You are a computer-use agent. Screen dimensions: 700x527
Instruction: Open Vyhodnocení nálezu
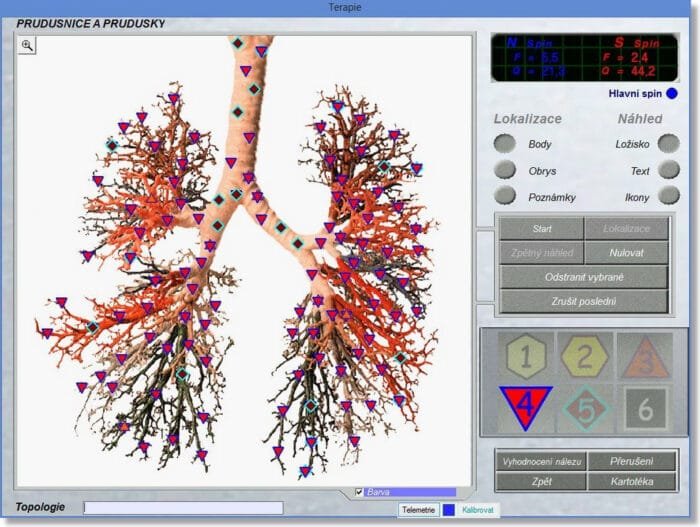coord(542,462)
